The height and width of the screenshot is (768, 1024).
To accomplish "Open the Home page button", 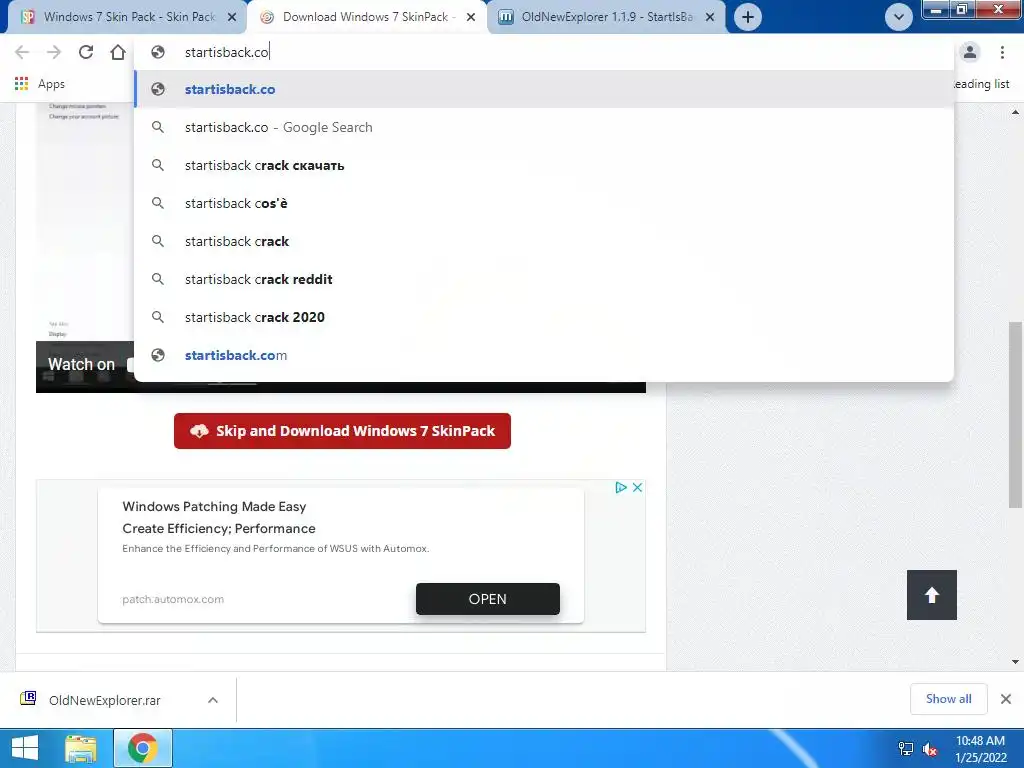I will click(118, 52).
